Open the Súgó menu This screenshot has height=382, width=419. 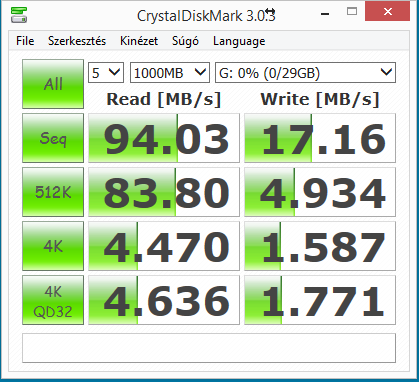point(185,41)
